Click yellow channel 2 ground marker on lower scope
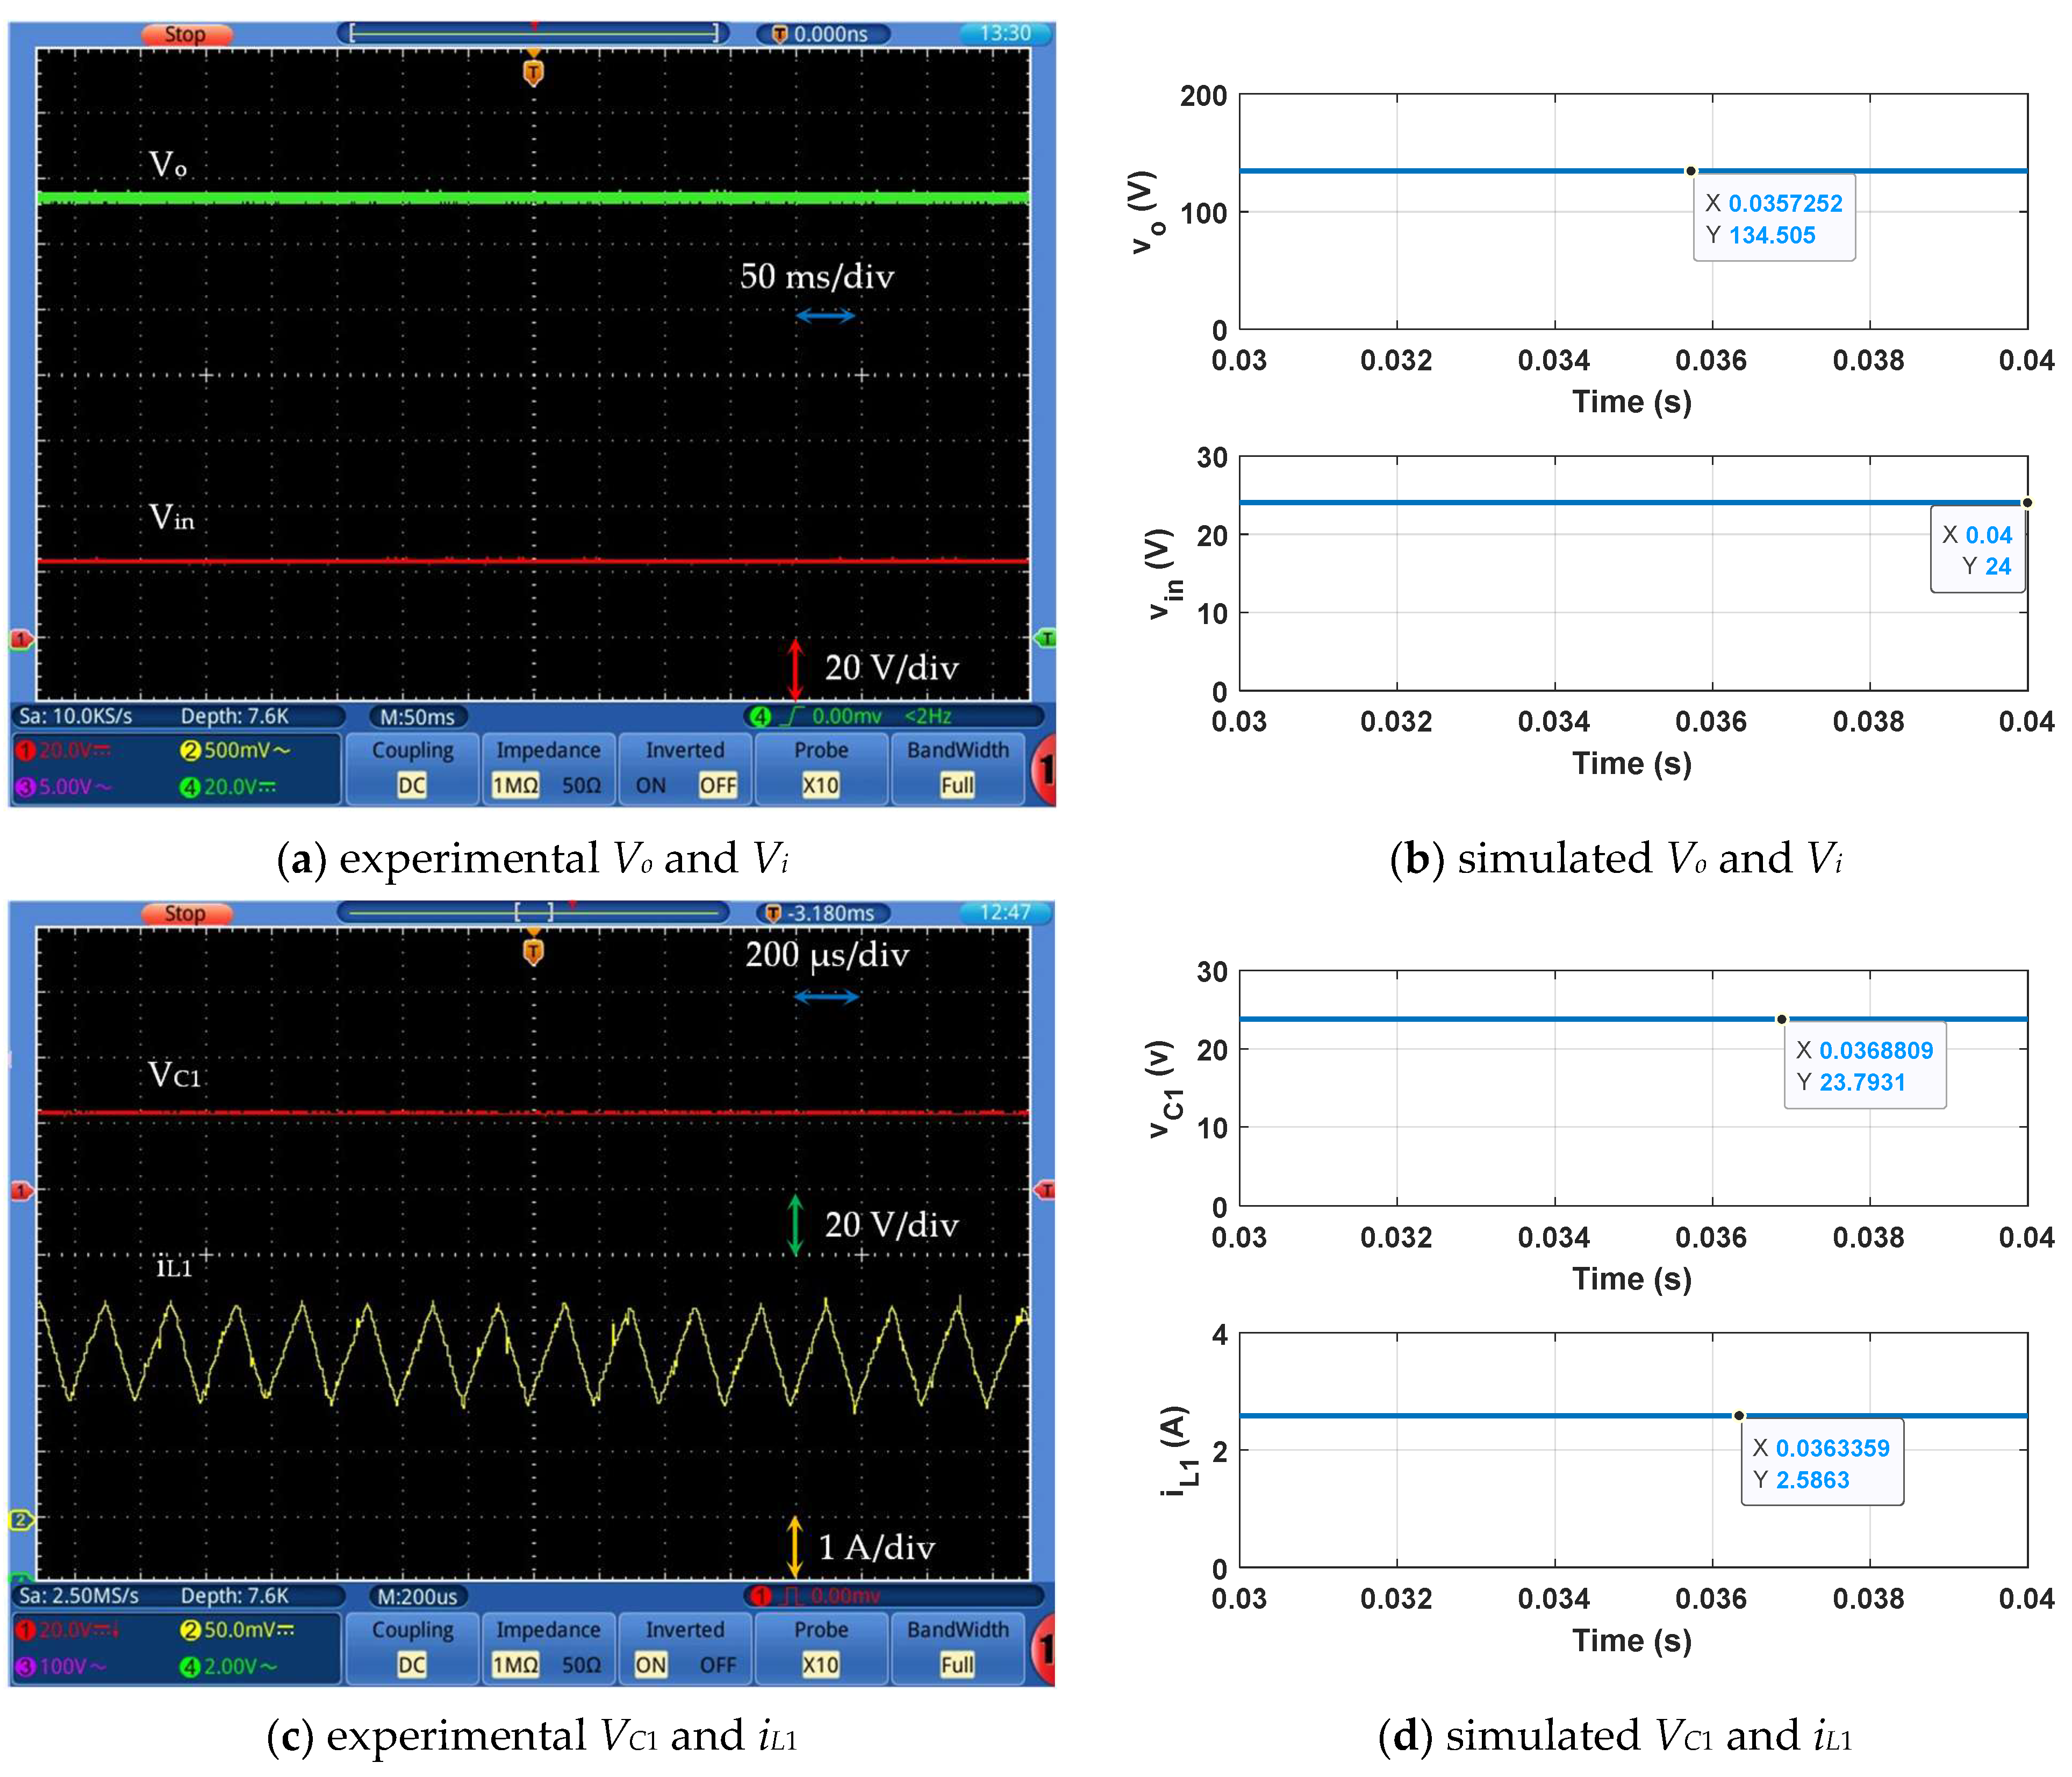The image size is (2072, 1777). click(20, 1520)
